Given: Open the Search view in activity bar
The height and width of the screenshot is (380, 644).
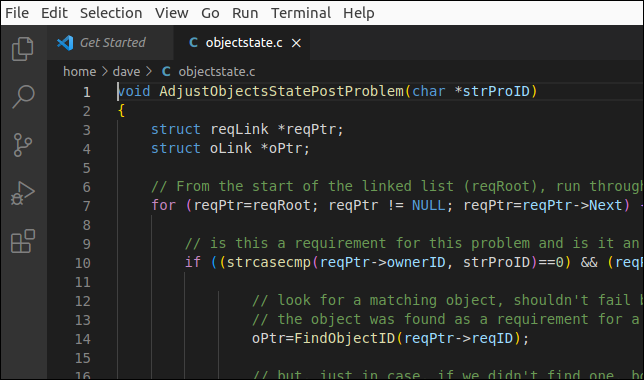Looking at the screenshot, I should point(23,97).
